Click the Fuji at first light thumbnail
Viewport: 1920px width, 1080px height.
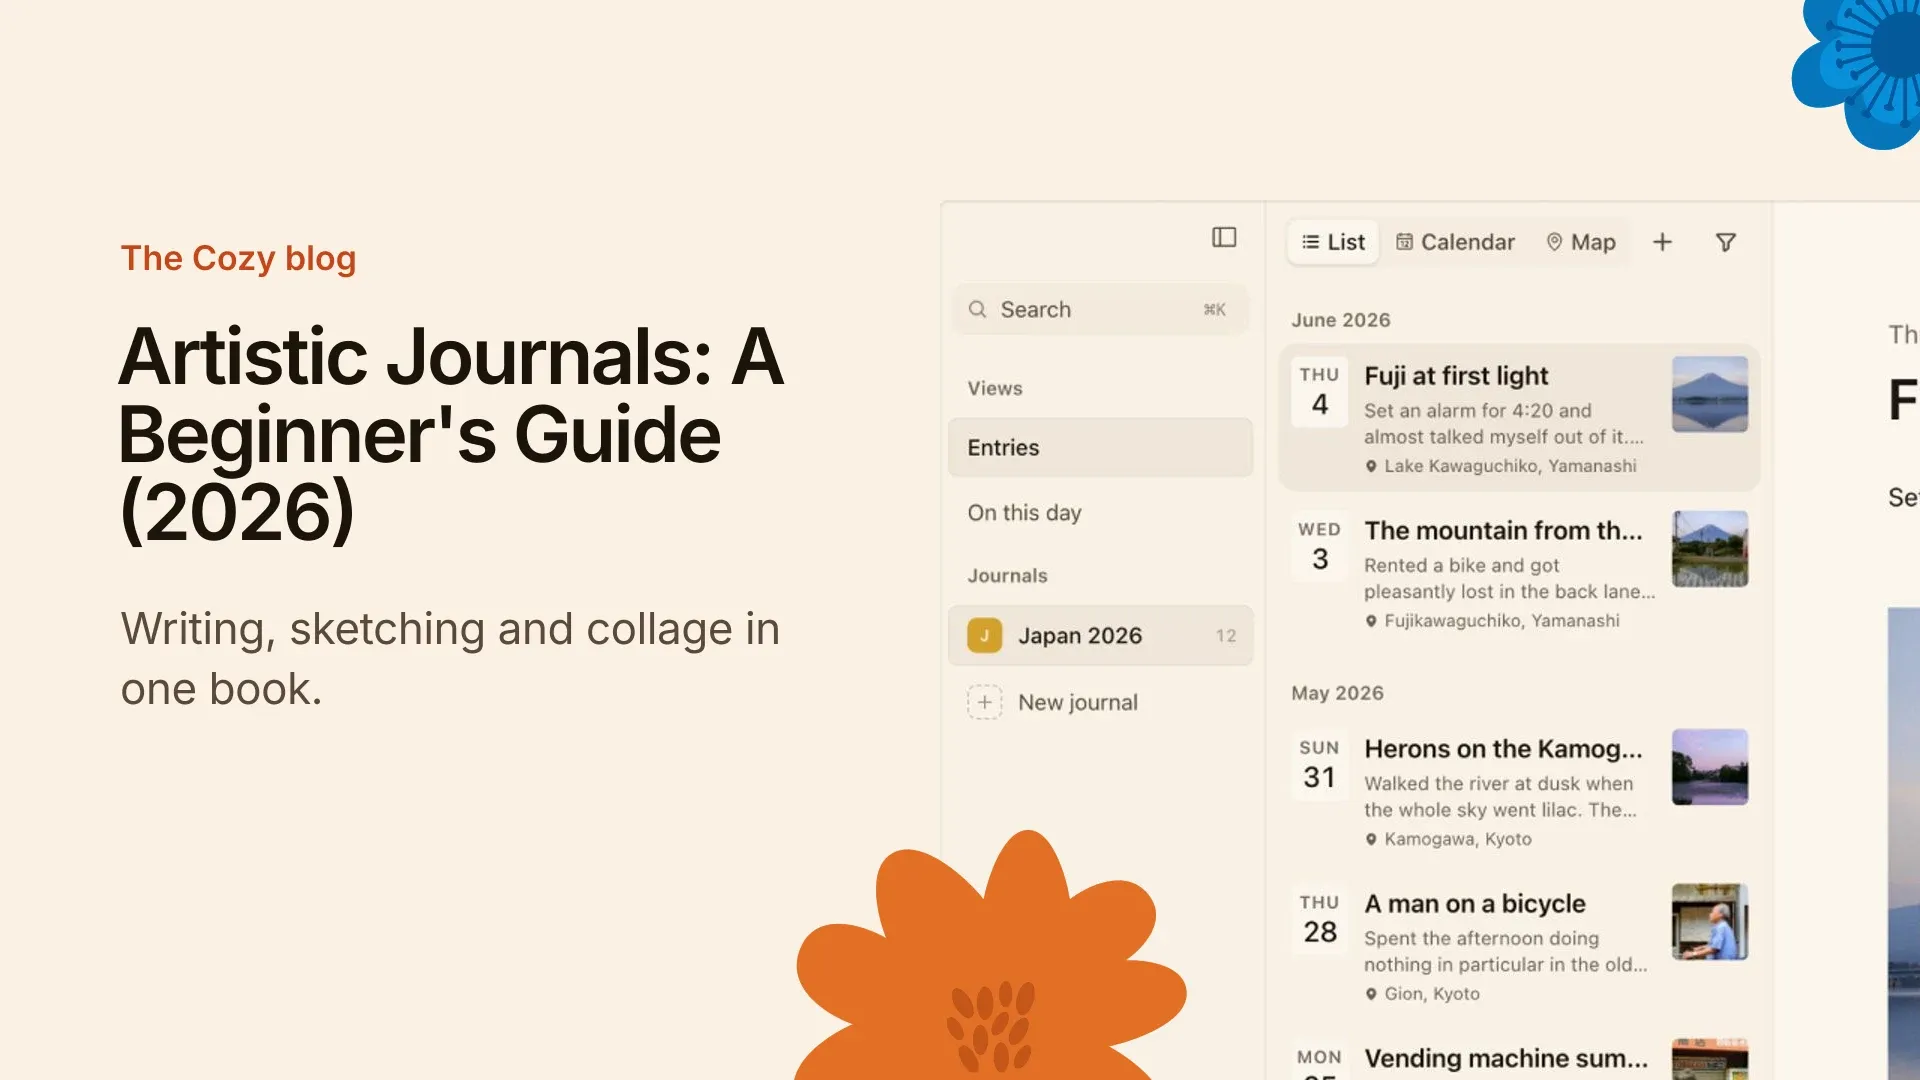click(x=1710, y=394)
